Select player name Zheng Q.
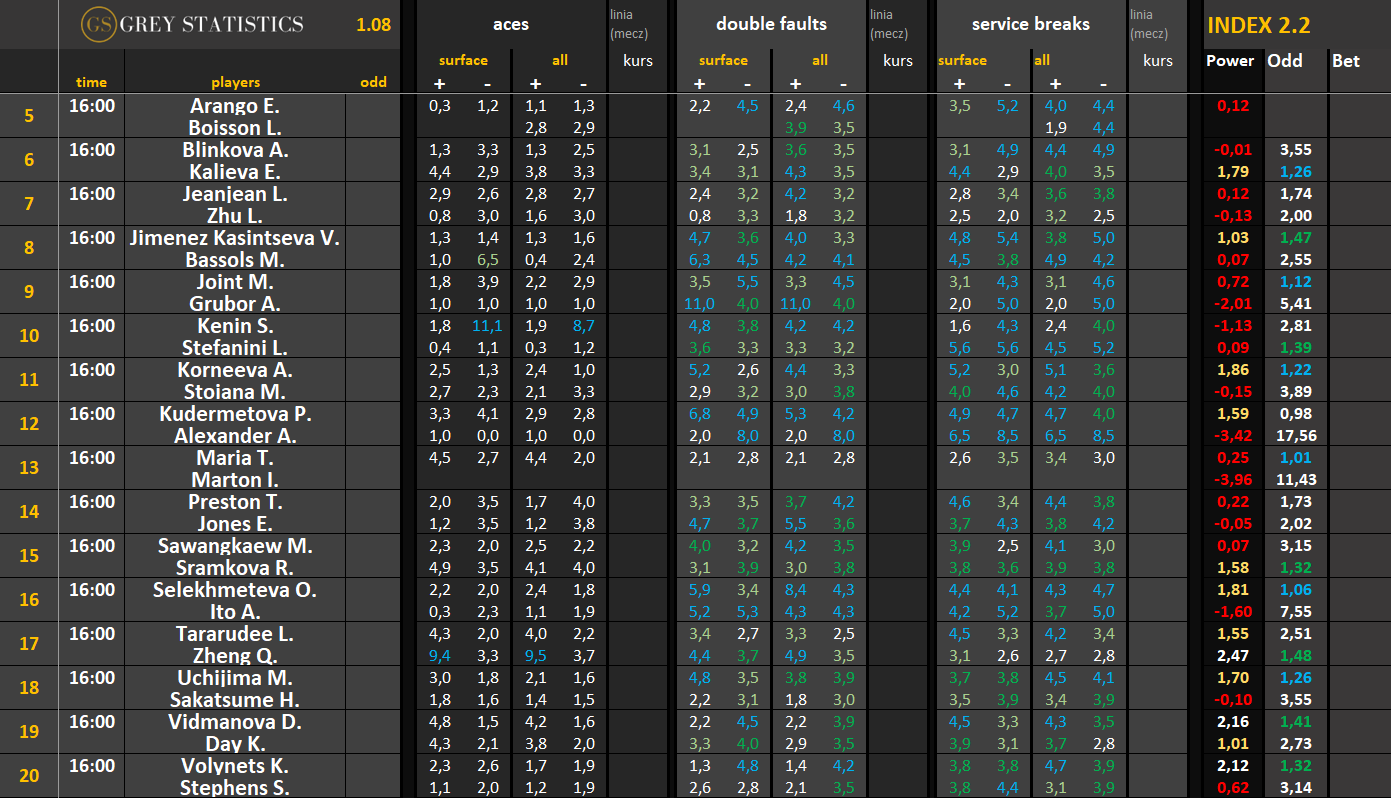 click(235, 656)
